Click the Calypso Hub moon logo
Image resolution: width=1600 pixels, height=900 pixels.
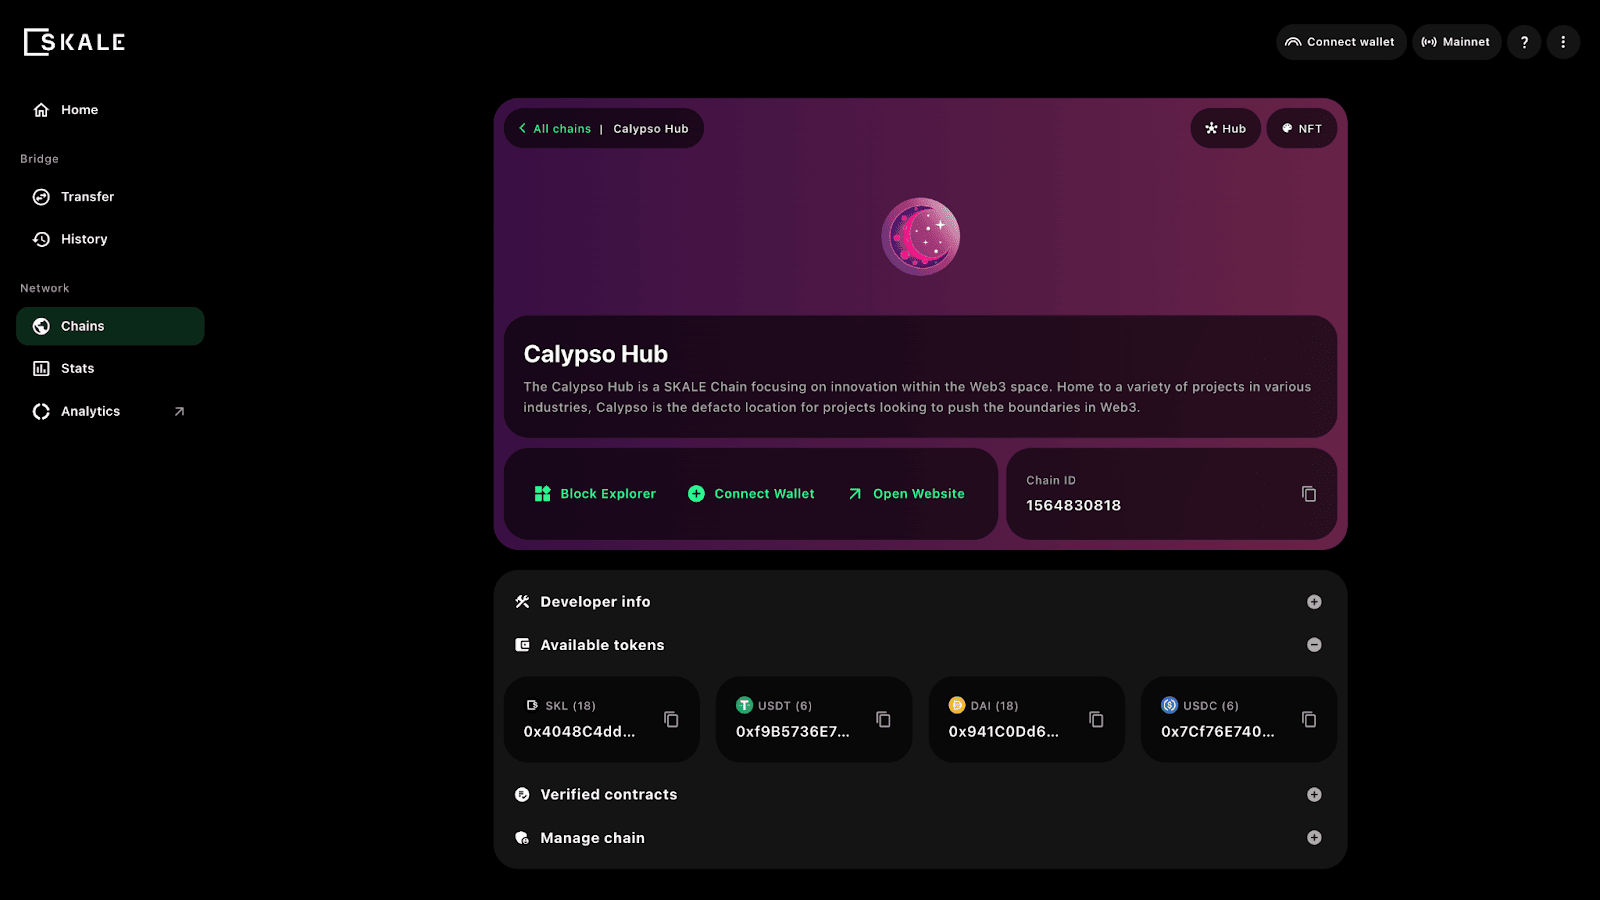(920, 237)
